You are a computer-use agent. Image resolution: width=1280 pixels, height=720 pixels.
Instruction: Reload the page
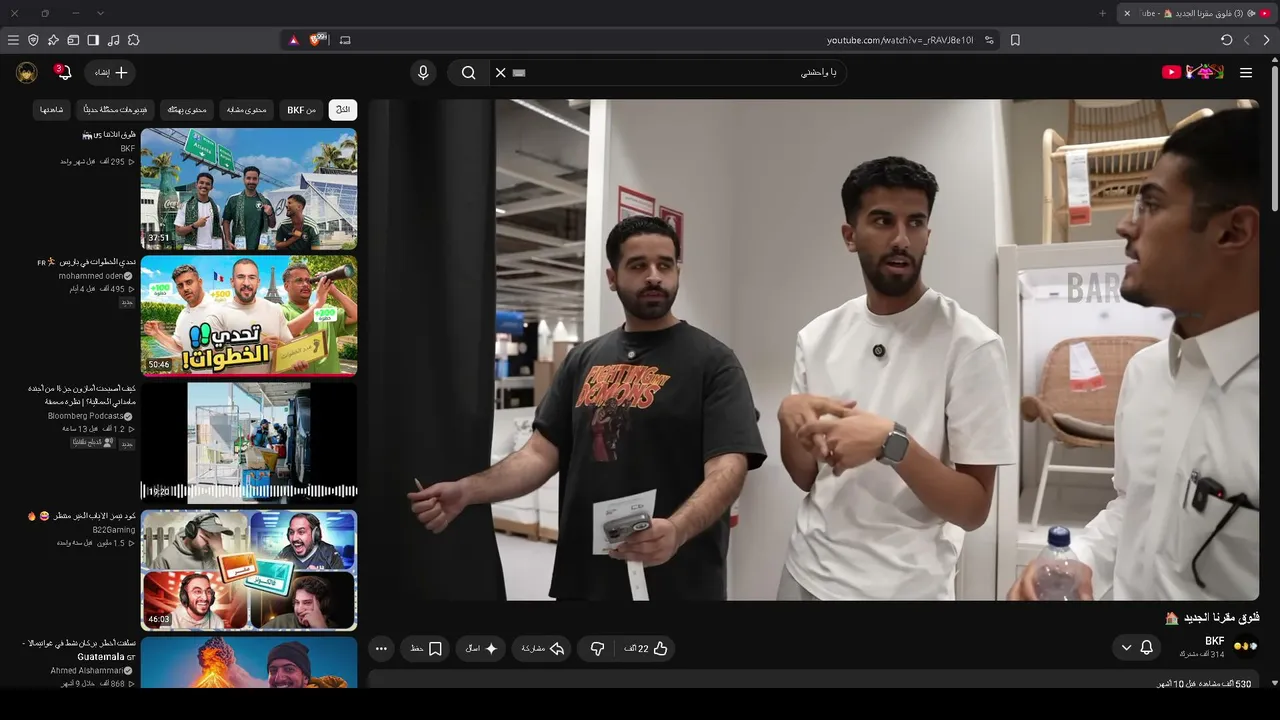pyautogui.click(x=1227, y=40)
